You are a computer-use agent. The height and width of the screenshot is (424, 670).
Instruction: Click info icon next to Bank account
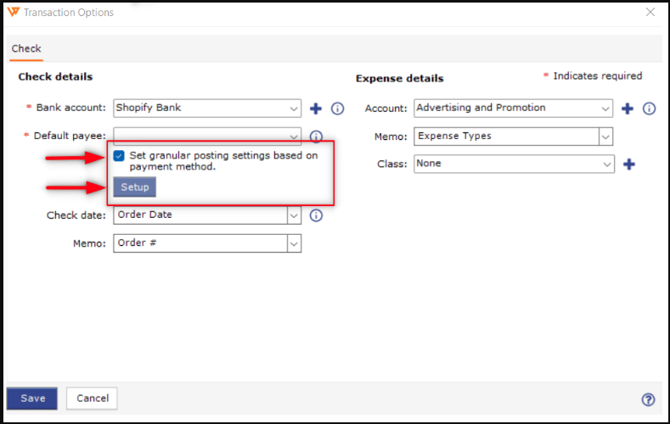click(337, 108)
